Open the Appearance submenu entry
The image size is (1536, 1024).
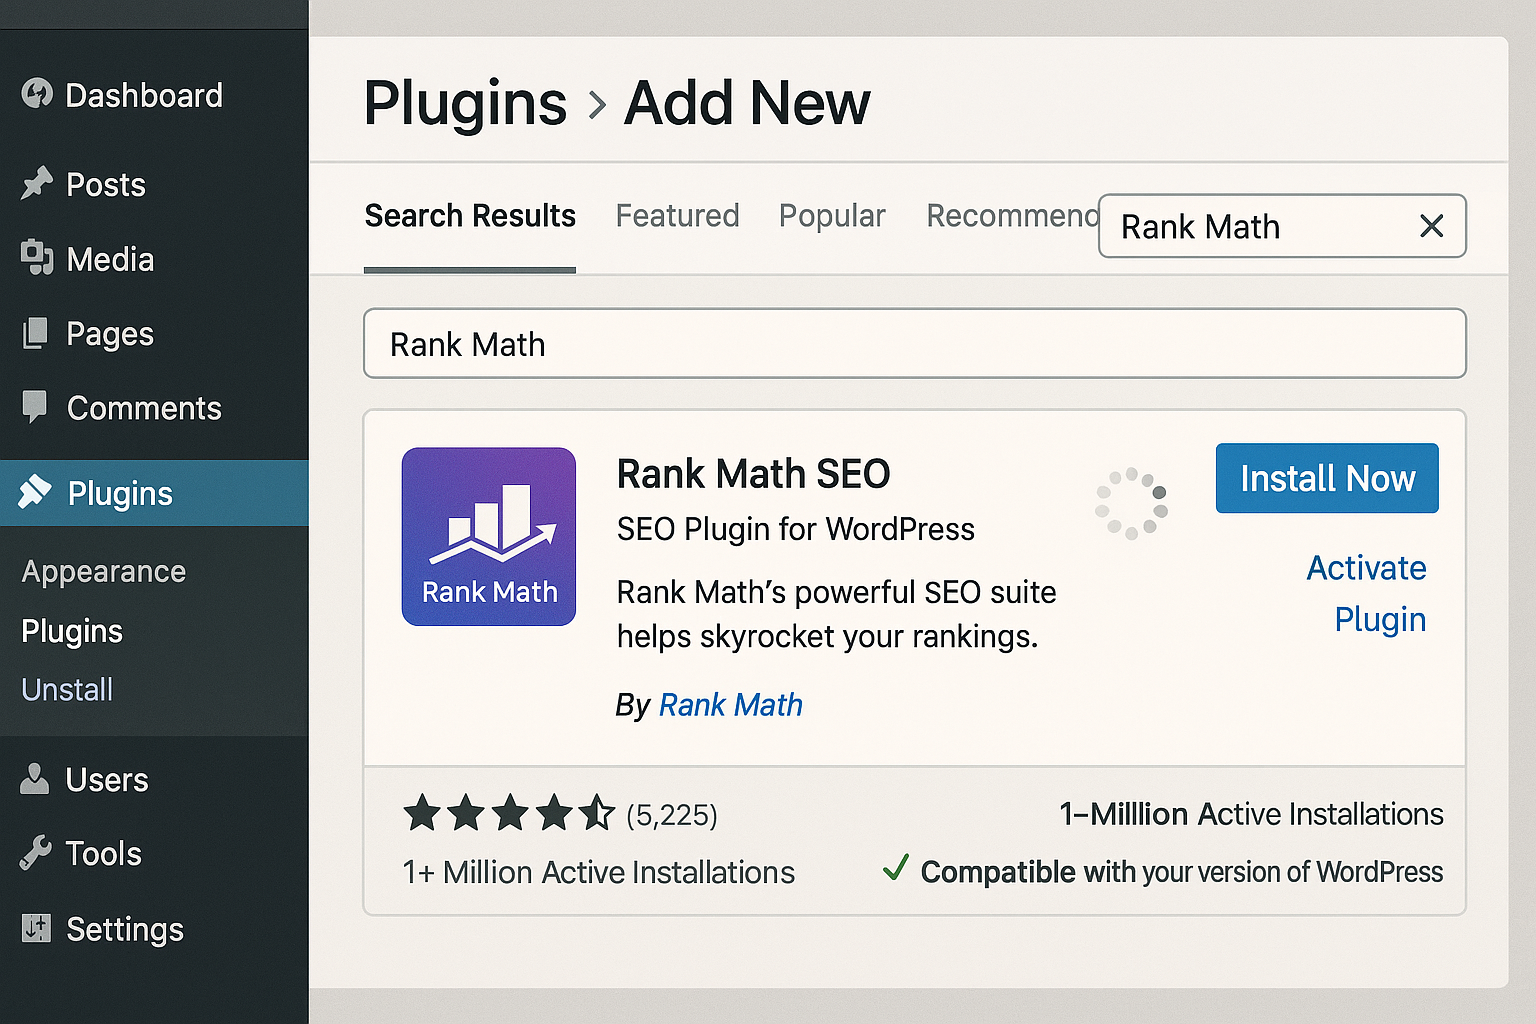[104, 572]
